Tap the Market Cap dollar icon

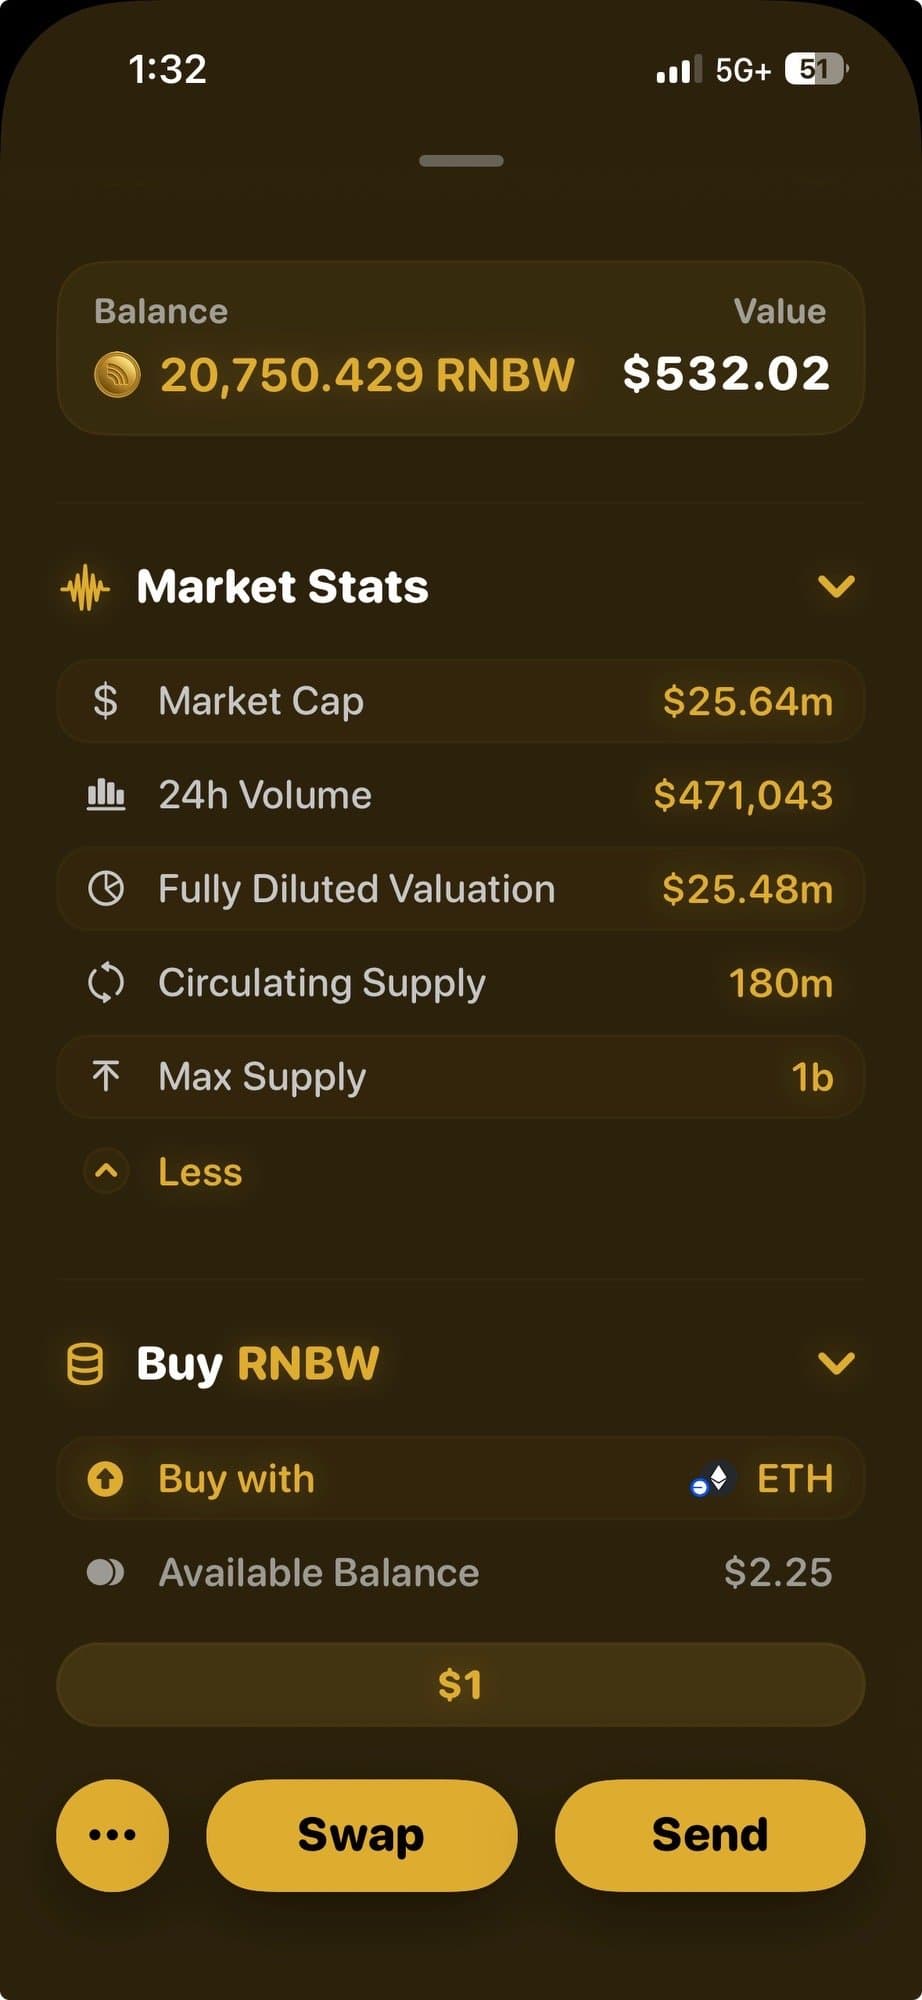point(105,701)
